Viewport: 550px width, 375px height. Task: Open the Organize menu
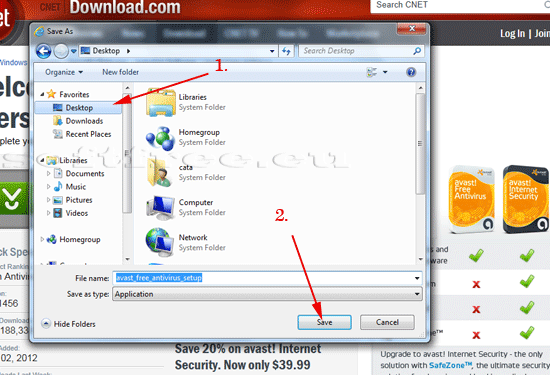pos(64,72)
